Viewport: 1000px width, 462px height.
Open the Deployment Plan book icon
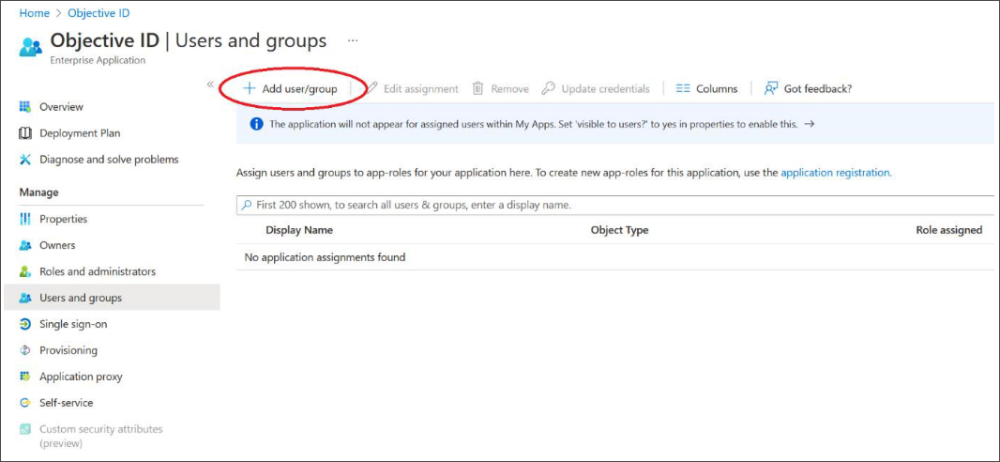[26, 133]
